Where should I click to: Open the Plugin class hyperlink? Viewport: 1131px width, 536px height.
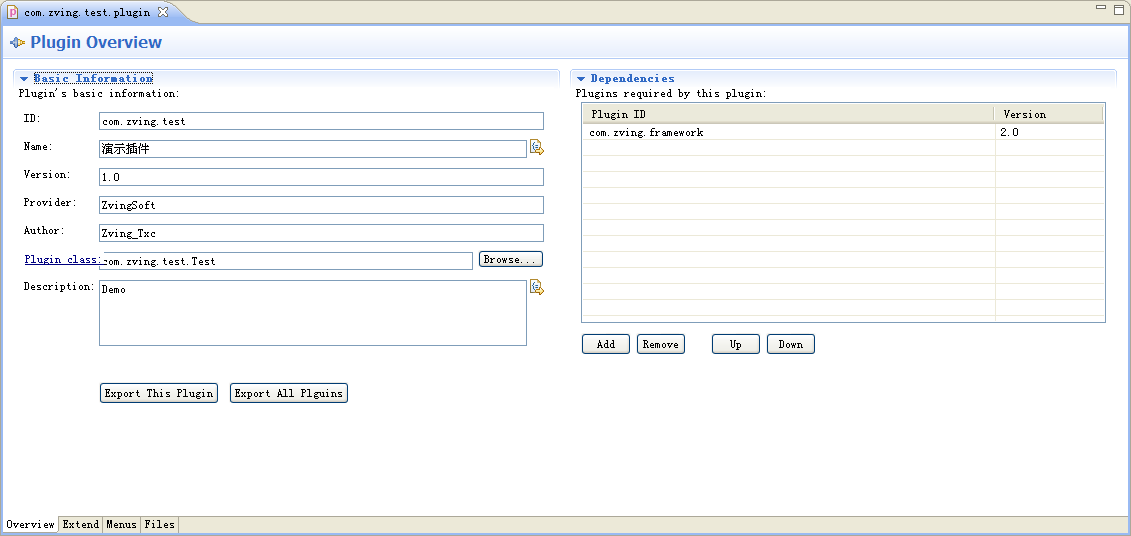click(x=61, y=260)
